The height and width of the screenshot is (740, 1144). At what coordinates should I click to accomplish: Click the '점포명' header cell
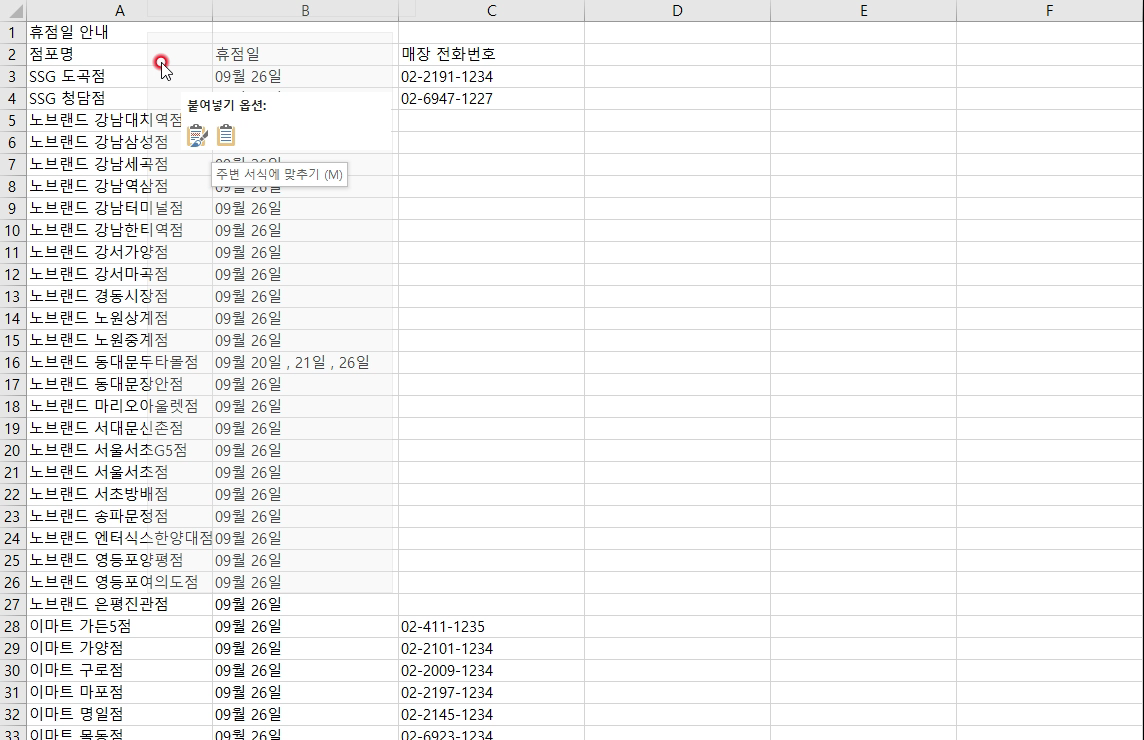point(120,55)
